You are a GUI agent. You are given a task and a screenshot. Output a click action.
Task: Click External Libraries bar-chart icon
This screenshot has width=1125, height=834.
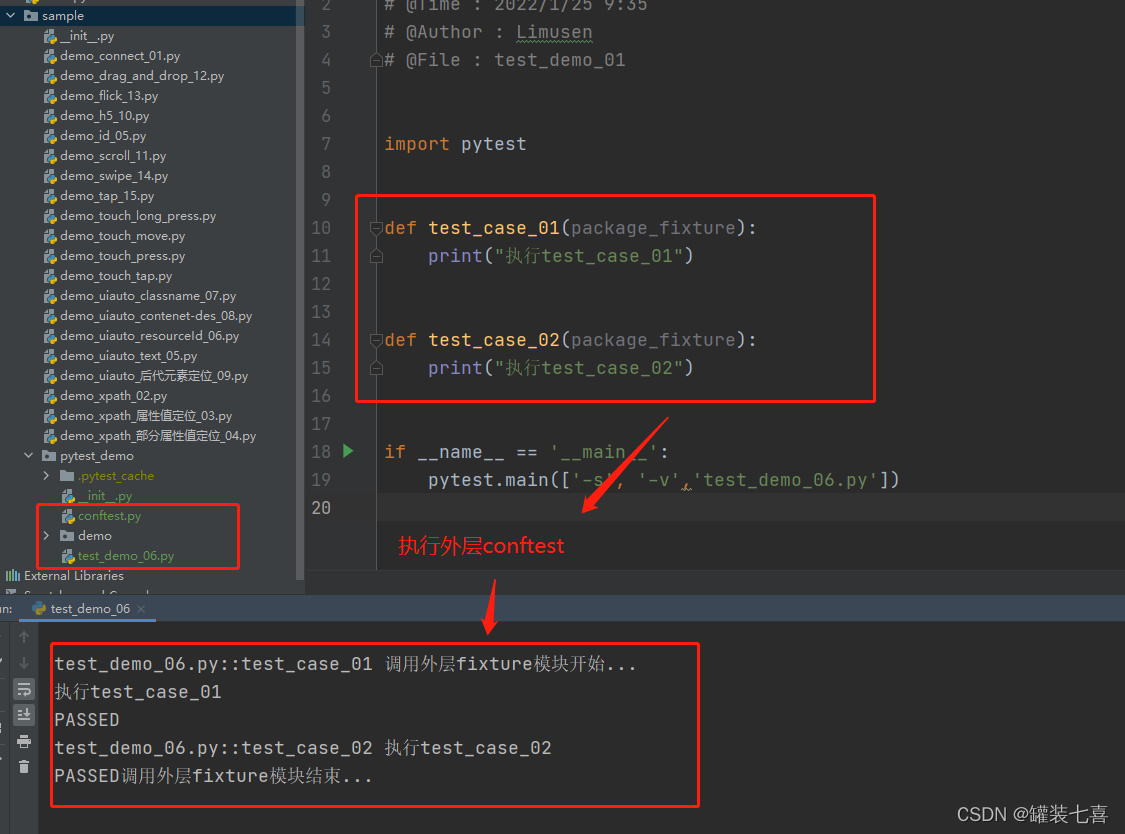click(13, 576)
